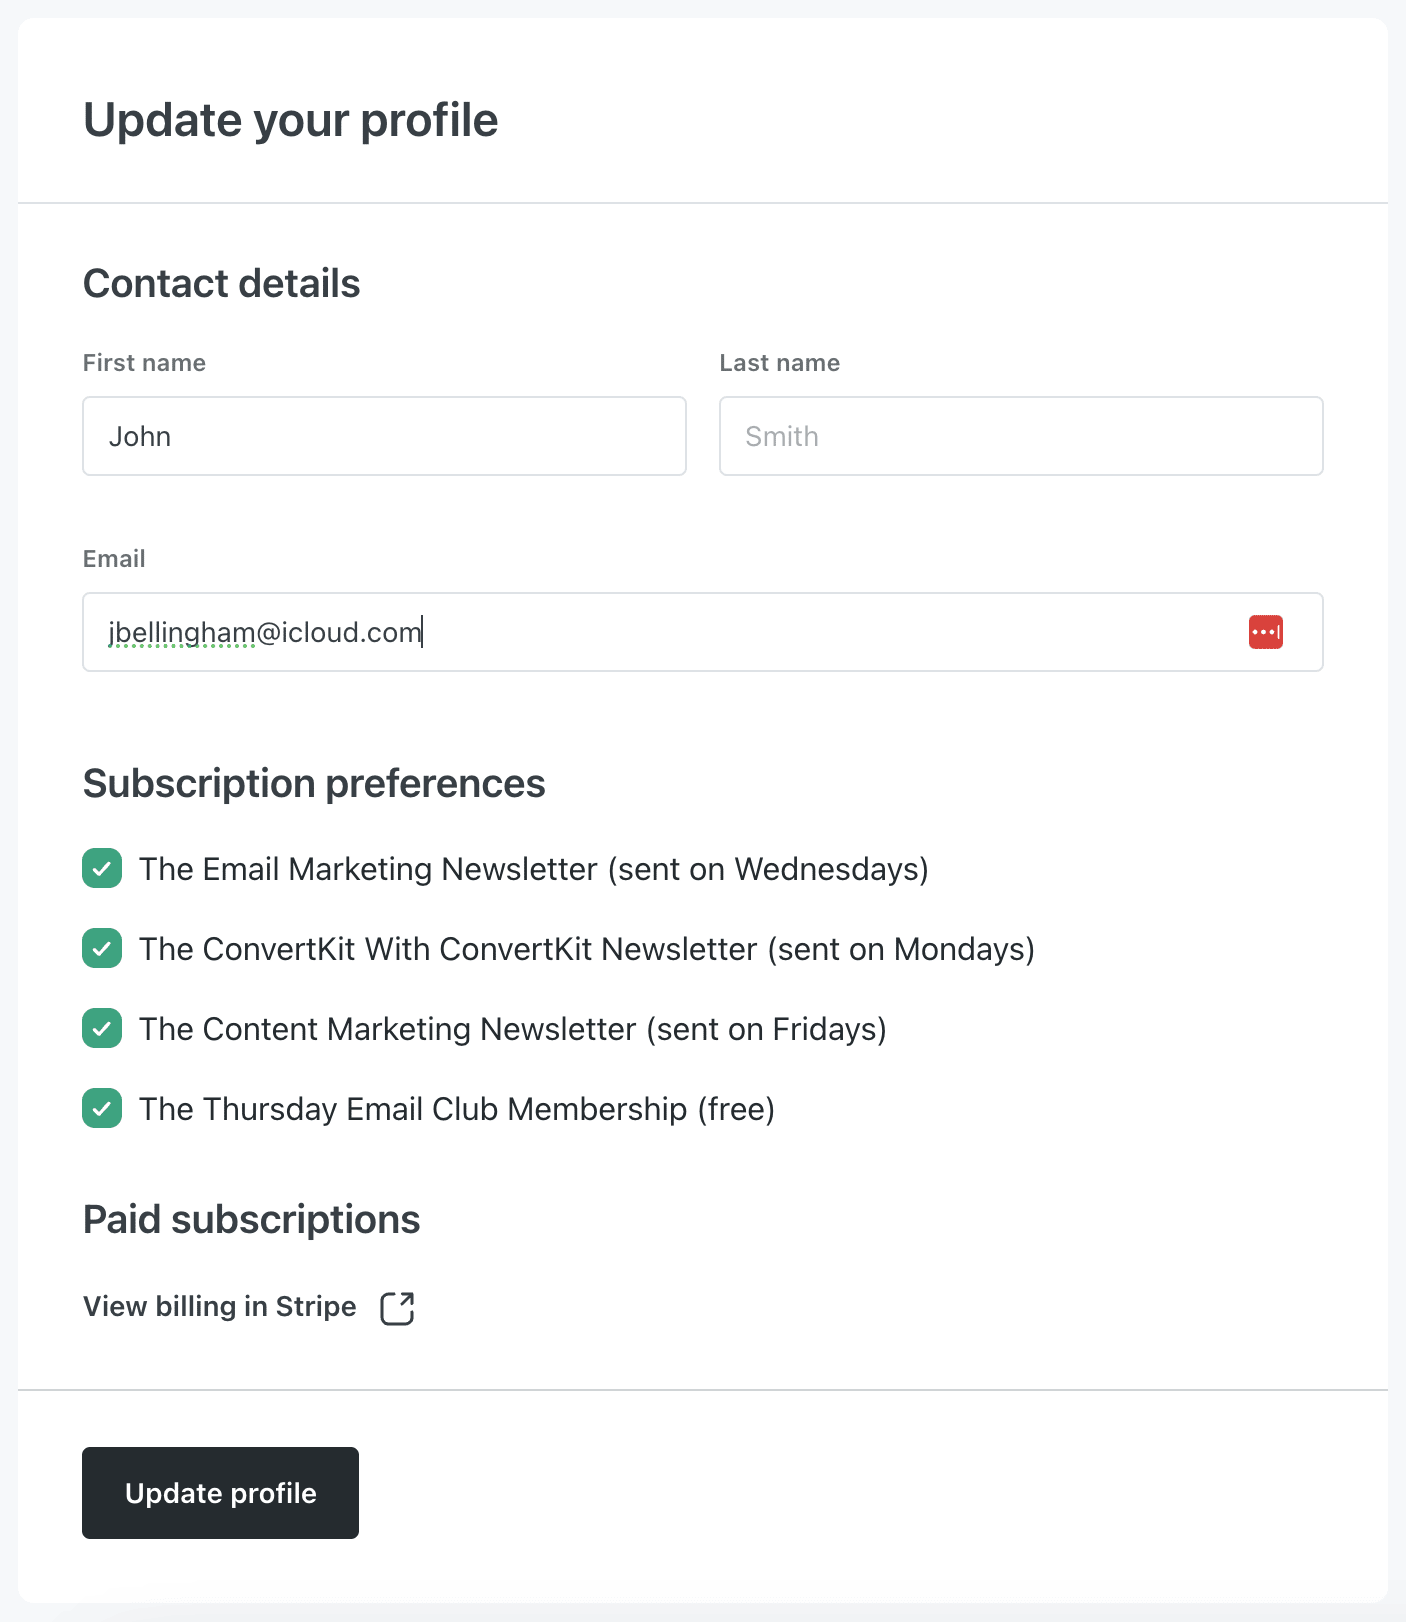Screen dimensions: 1406x1622
Task: Click the 'sent on Fridays' newsletter label text
Action: (x=513, y=1029)
